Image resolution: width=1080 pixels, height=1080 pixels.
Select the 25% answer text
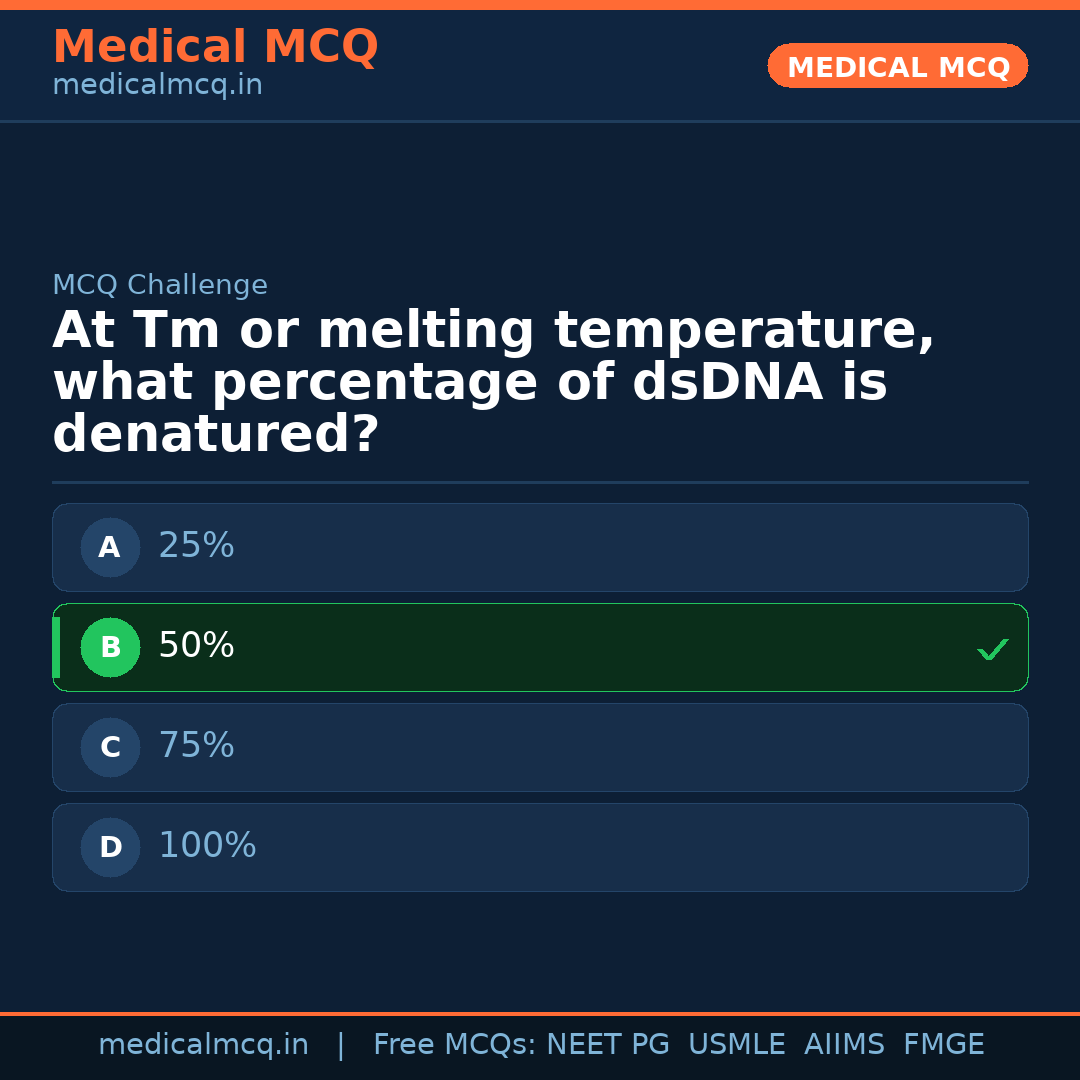pos(196,546)
